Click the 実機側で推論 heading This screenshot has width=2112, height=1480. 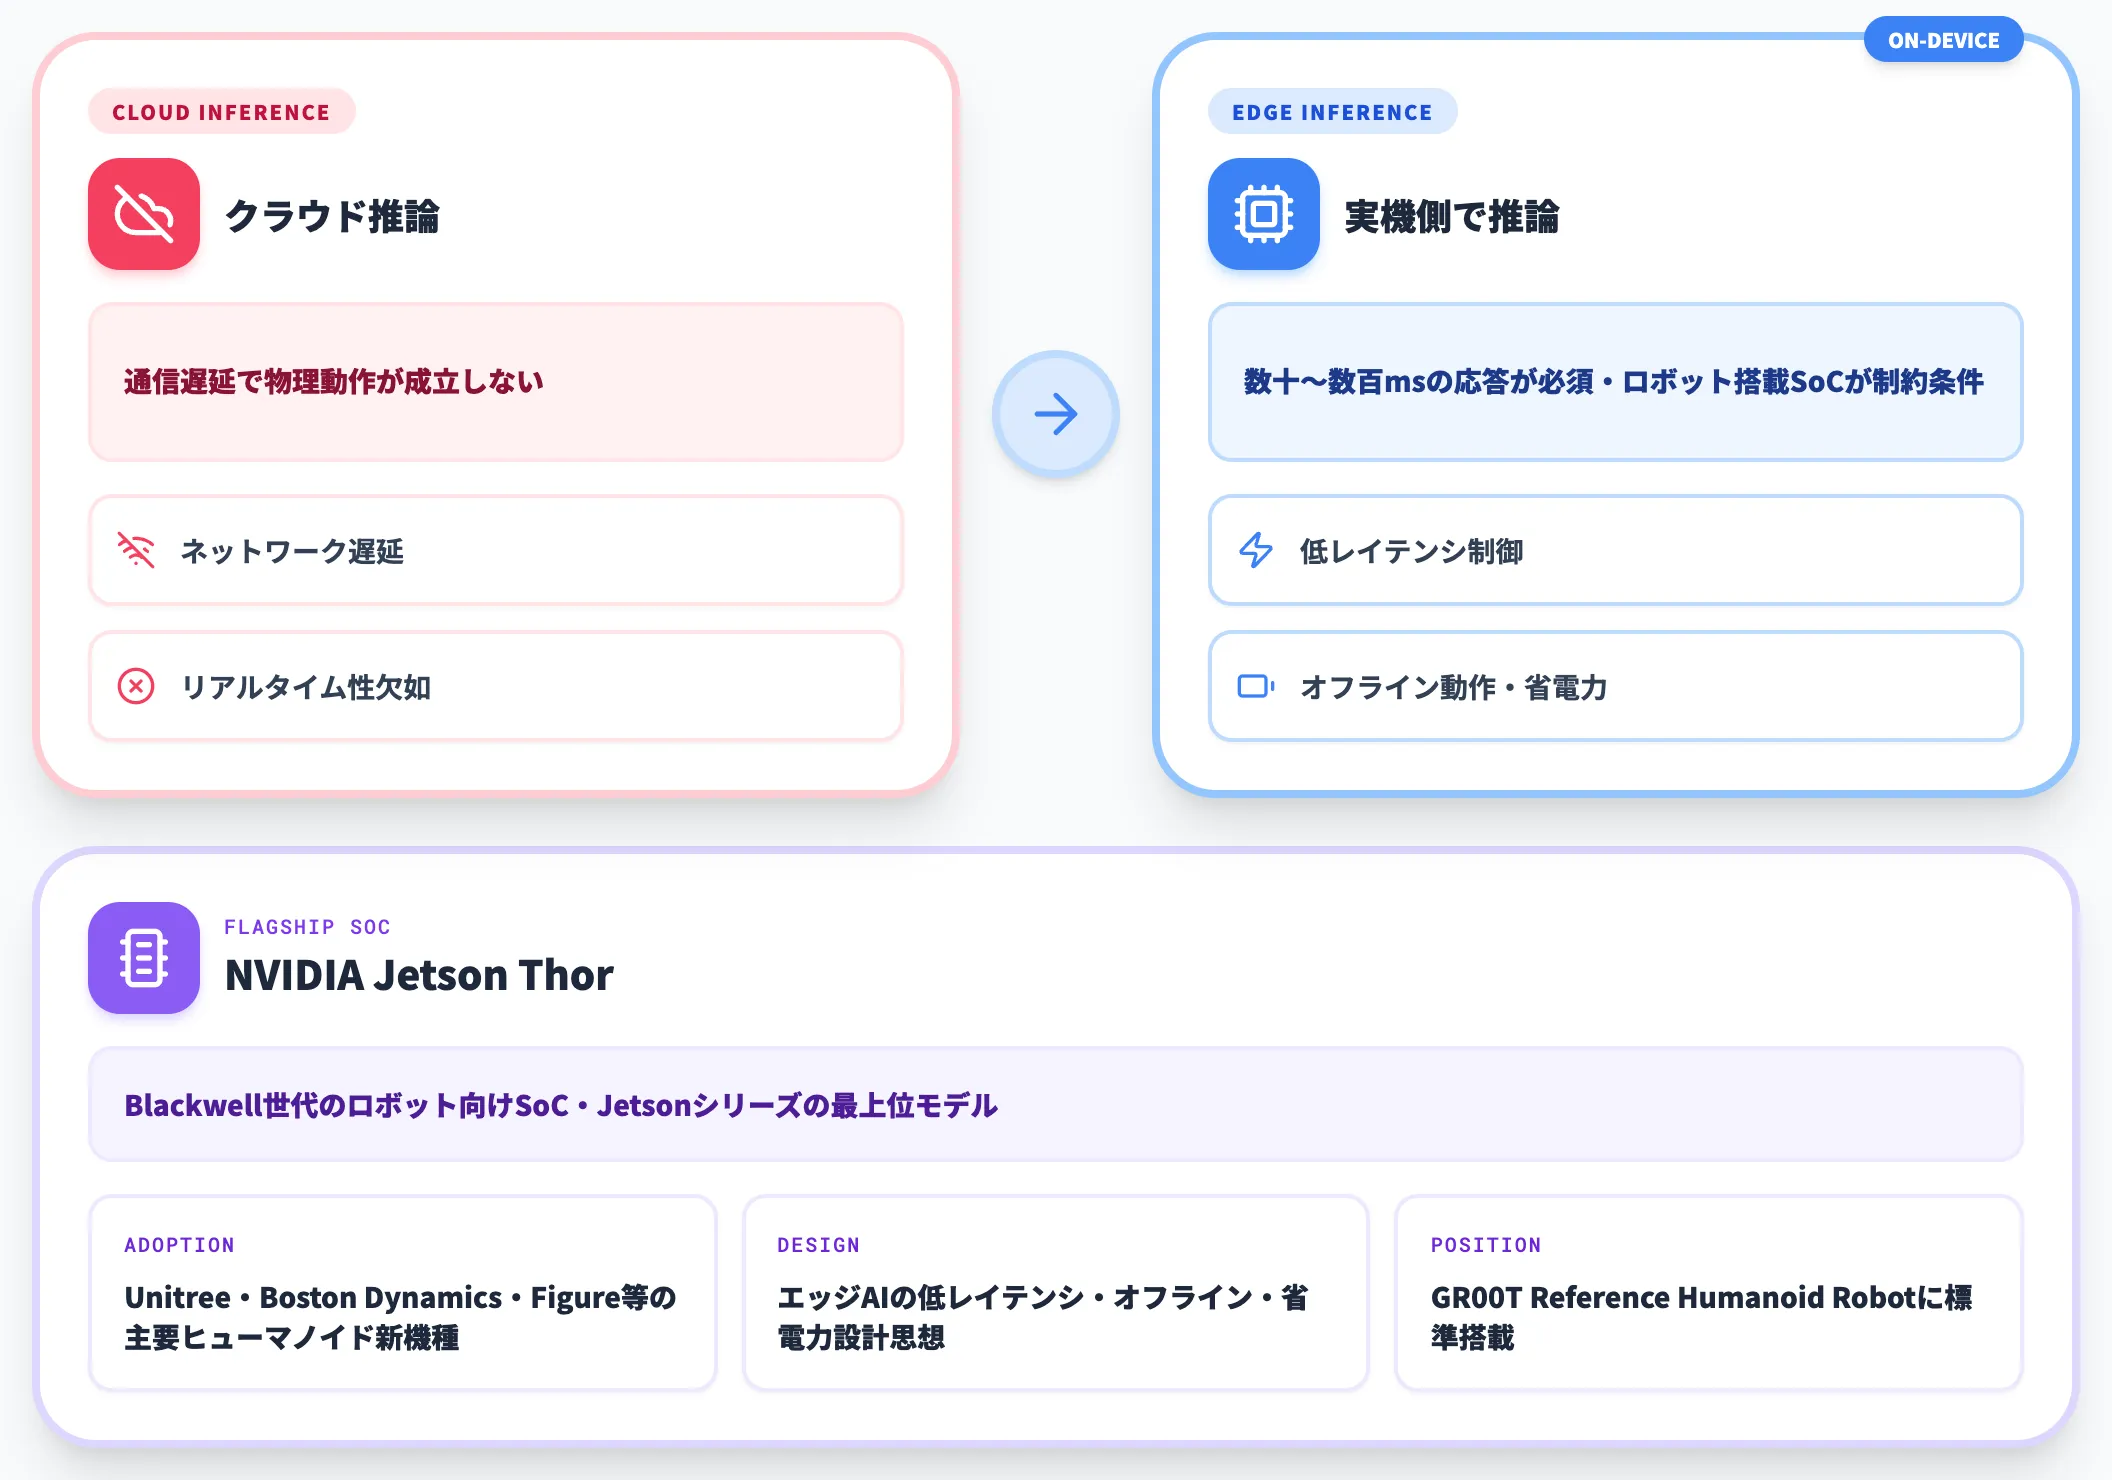point(1452,216)
